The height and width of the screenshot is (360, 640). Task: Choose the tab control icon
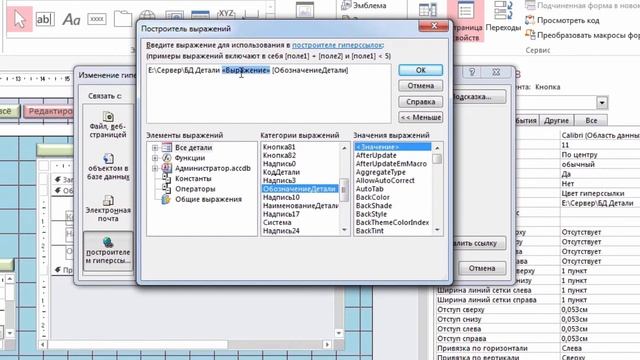point(122,19)
